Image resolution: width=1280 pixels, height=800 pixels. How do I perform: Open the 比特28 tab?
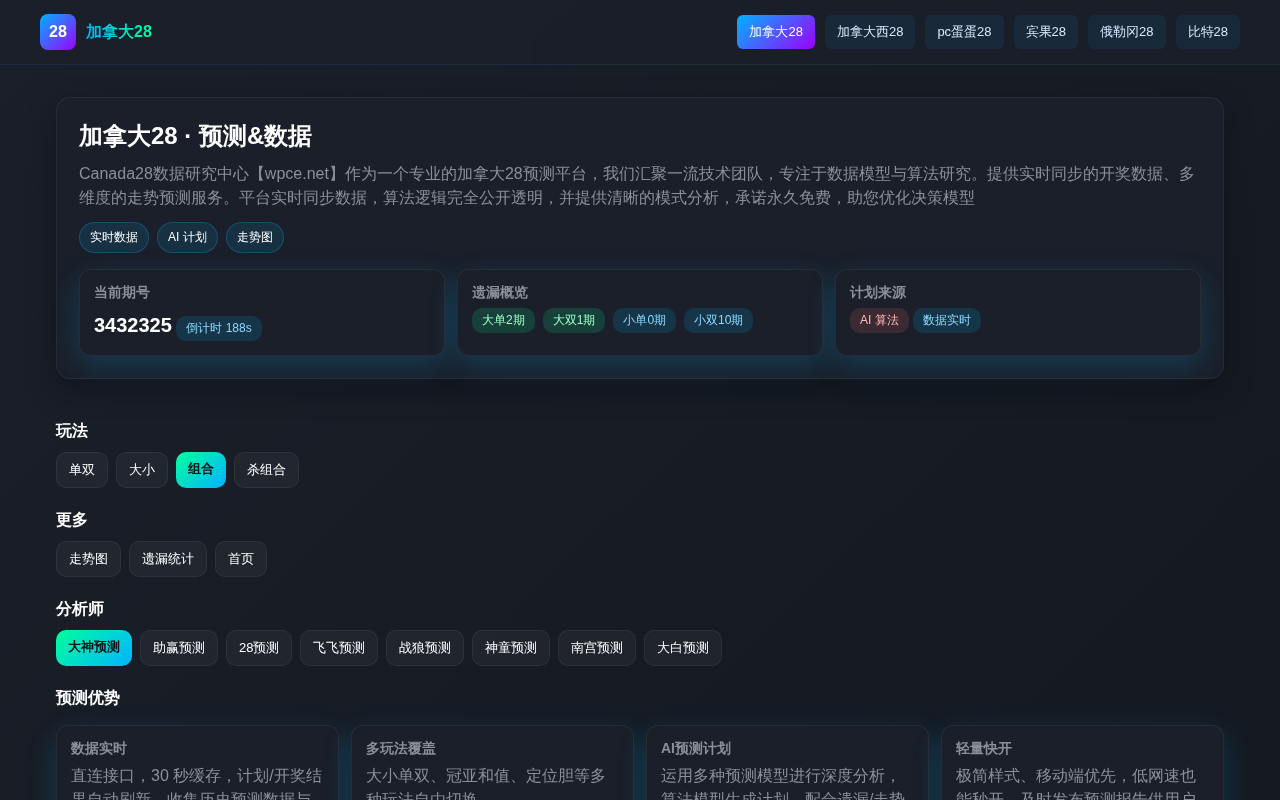[x=1208, y=32]
